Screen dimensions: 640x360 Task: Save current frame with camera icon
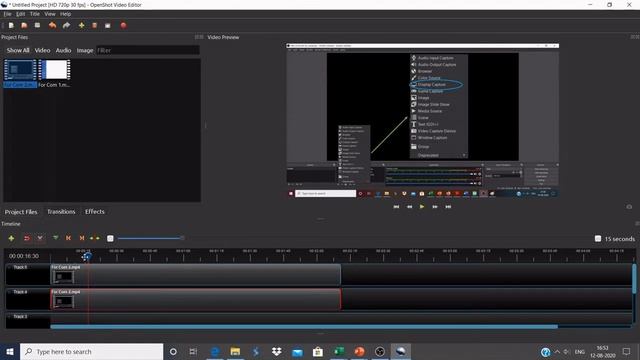point(629,207)
